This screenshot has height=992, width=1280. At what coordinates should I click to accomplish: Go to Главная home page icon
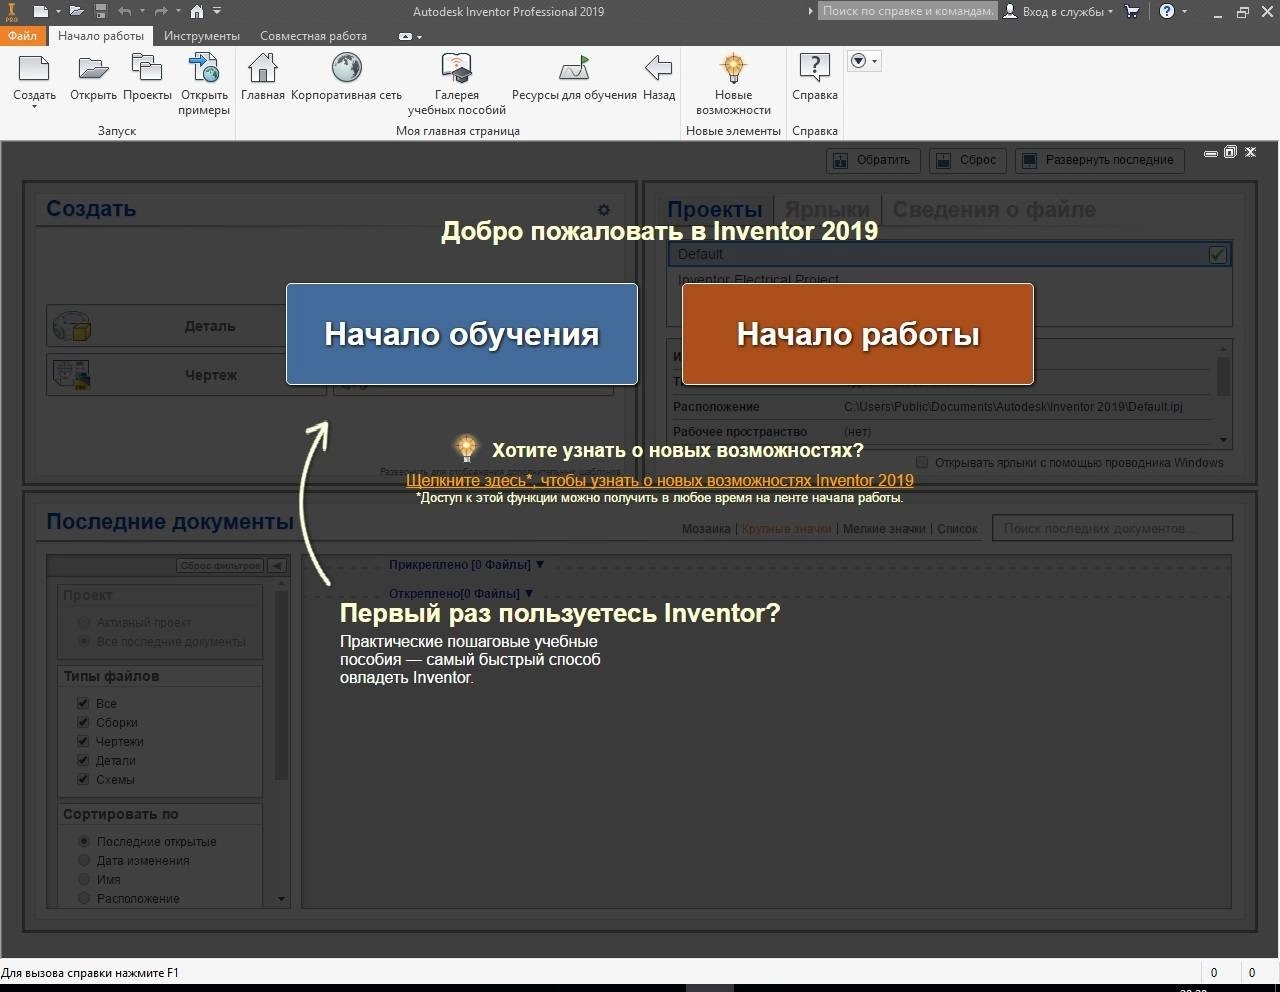(263, 69)
